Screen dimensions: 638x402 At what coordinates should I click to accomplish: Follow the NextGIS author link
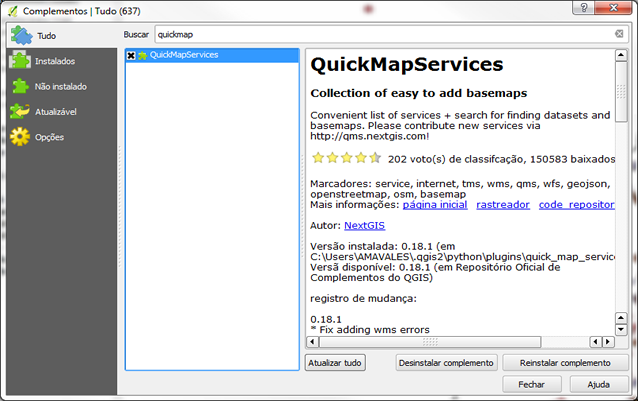[364, 226]
